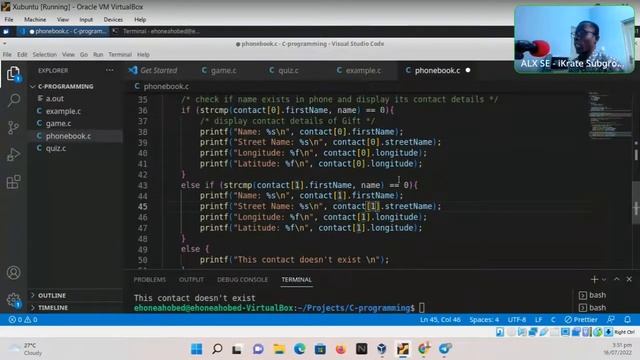Open the Extensions view
640x360 pixels.
click(x=13, y=182)
